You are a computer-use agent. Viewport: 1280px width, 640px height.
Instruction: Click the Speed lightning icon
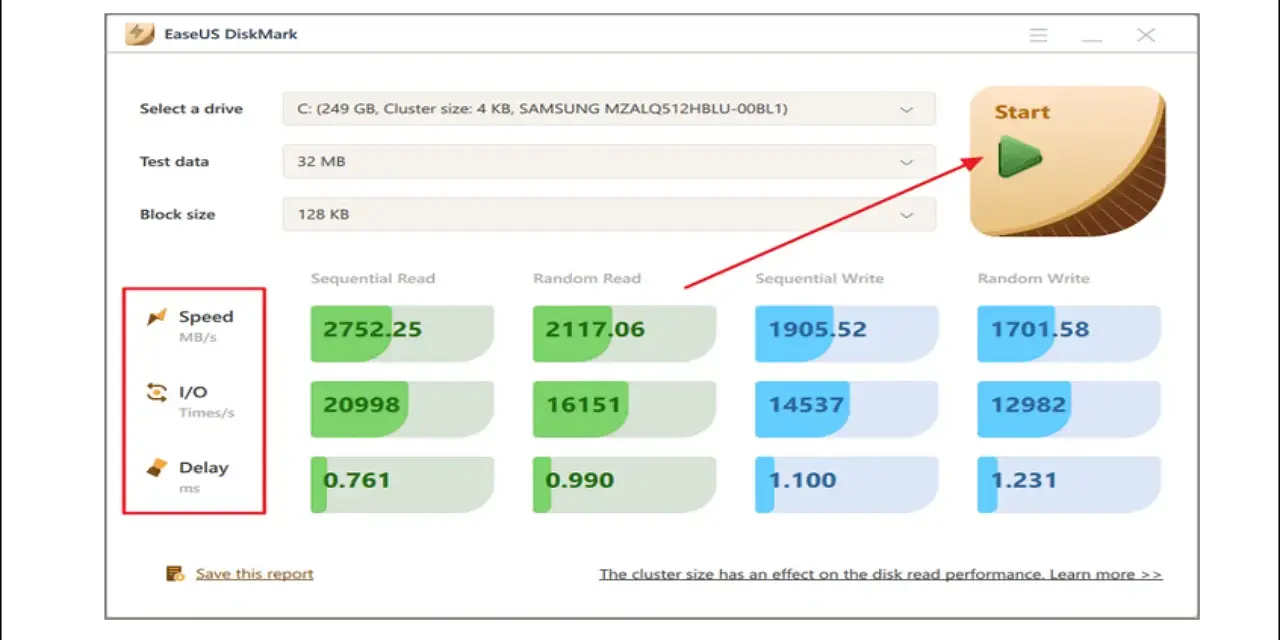click(x=157, y=318)
